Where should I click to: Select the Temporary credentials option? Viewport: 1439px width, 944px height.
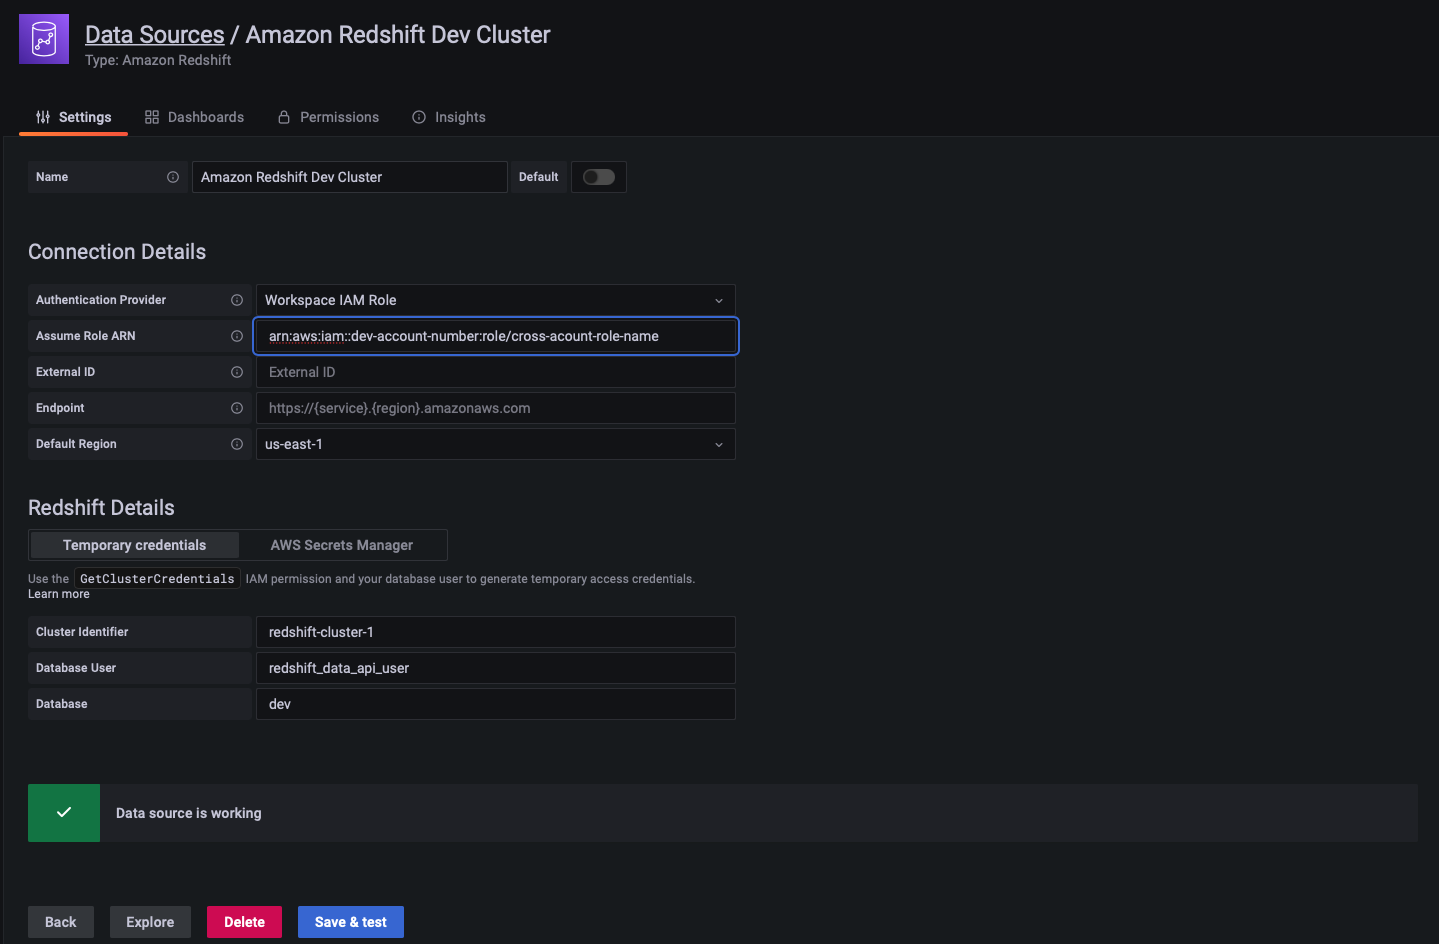tap(135, 545)
